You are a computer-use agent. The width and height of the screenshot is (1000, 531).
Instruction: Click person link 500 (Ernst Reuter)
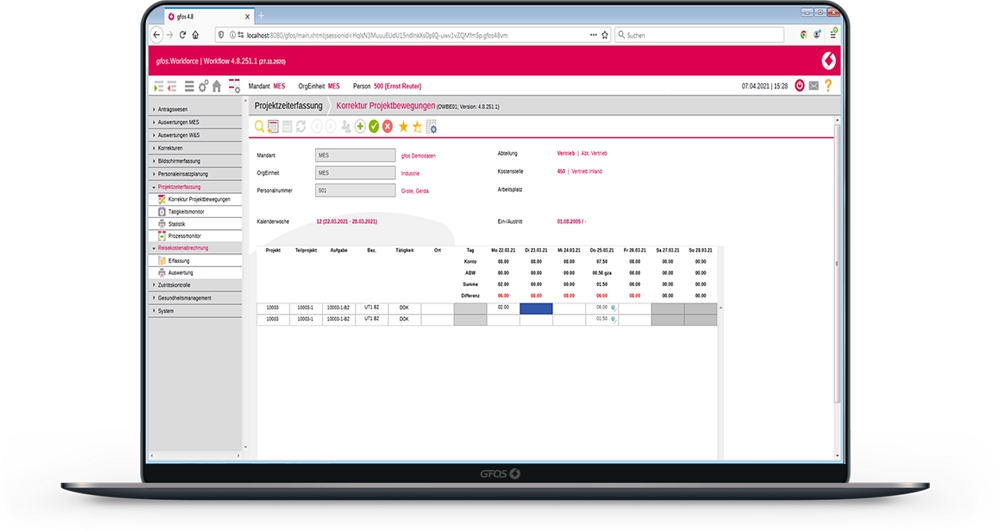click(397, 86)
